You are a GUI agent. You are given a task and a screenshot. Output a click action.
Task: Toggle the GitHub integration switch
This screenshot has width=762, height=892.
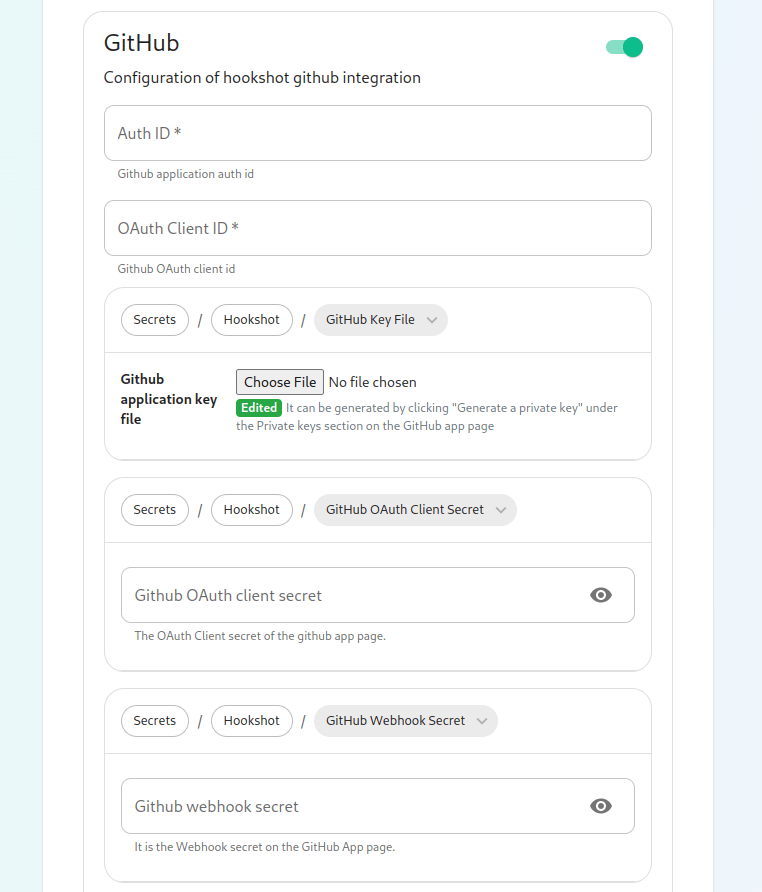(x=624, y=47)
